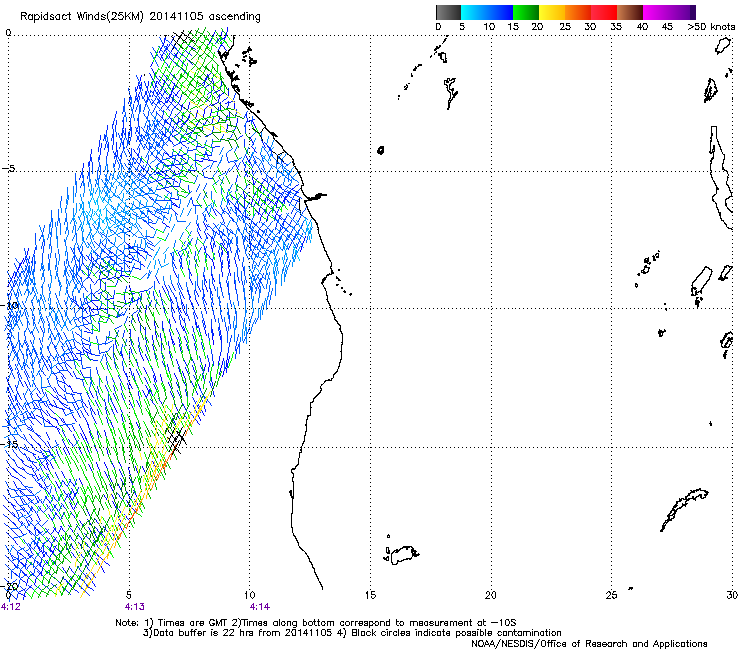Click the small solid black lake near 15E 4S
Screen dimensions: 740x650
[x=380, y=150]
